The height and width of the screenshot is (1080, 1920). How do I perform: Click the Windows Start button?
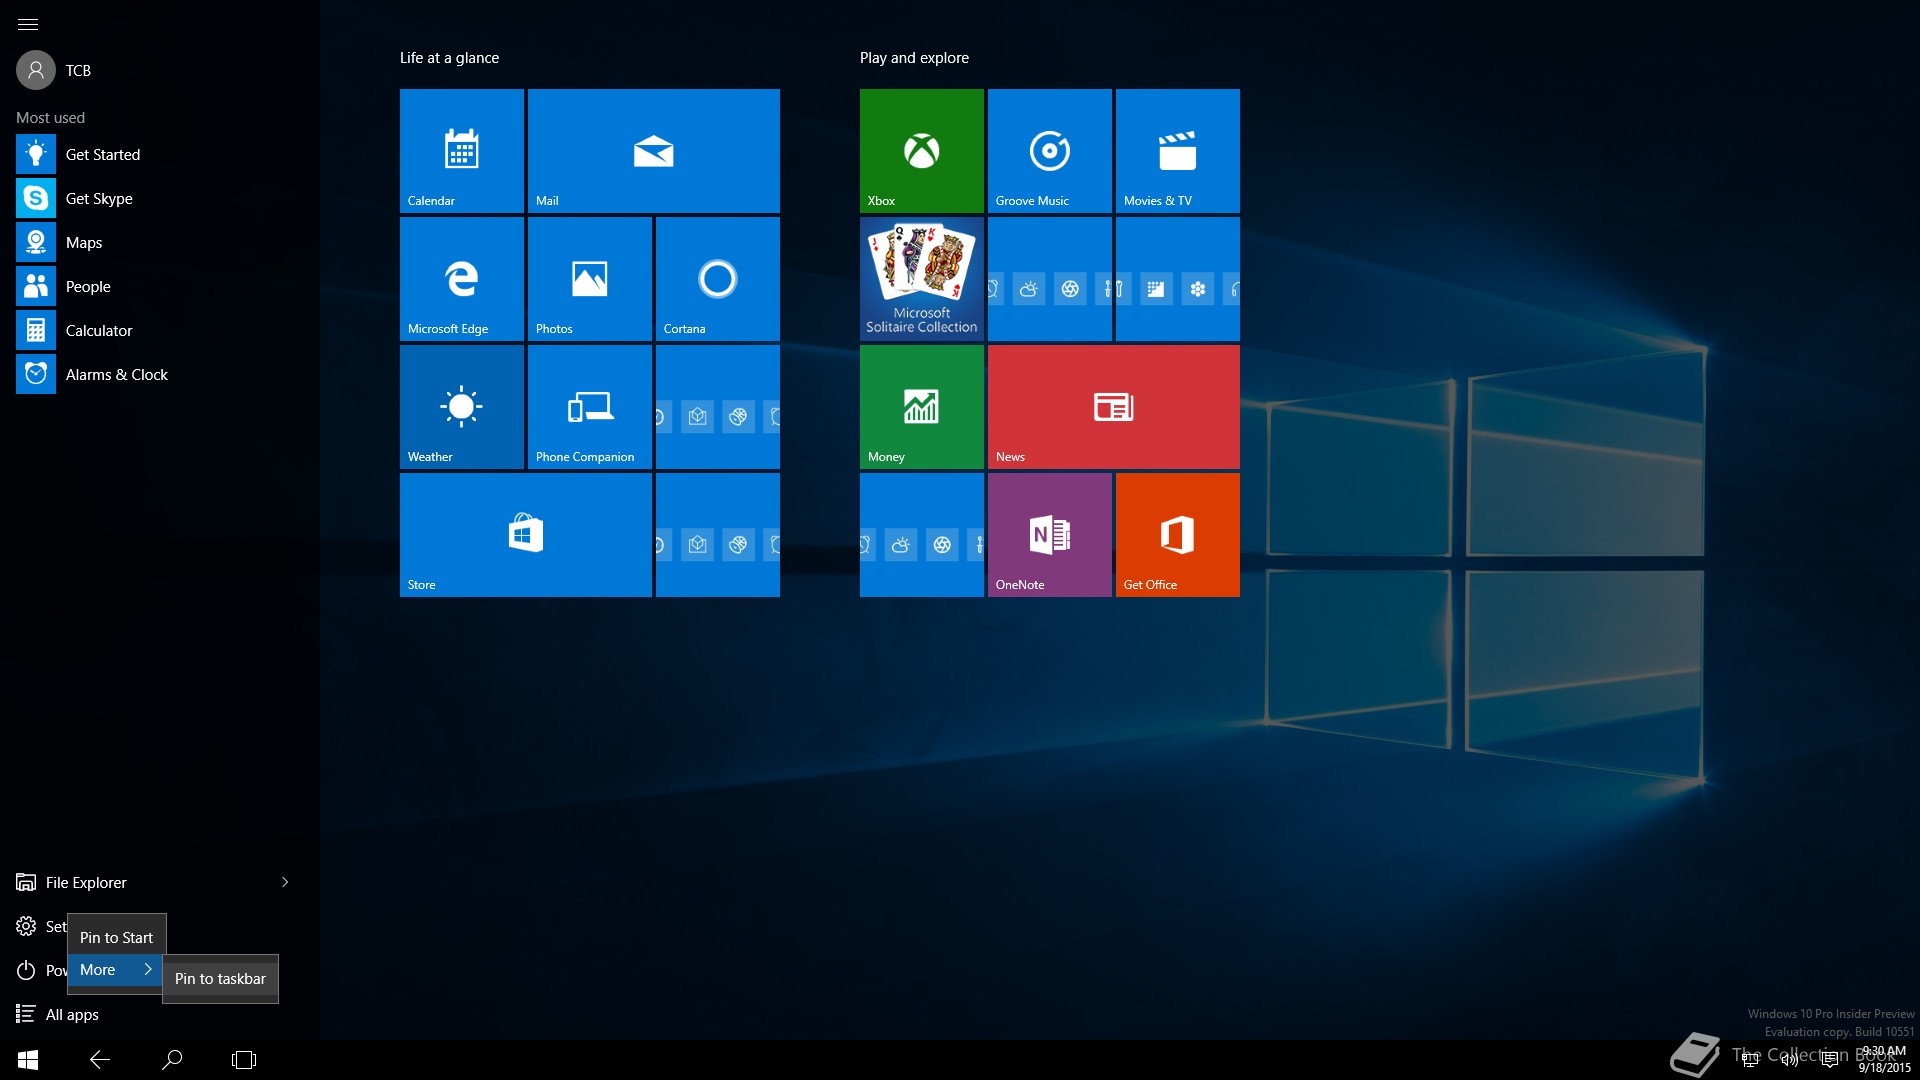tap(28, 1060)
